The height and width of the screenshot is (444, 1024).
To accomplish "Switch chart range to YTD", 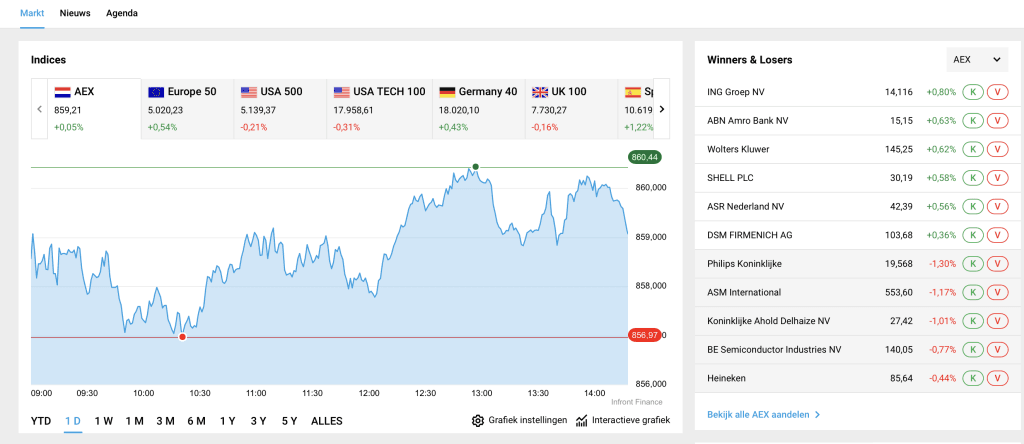I will pos(41,421).
